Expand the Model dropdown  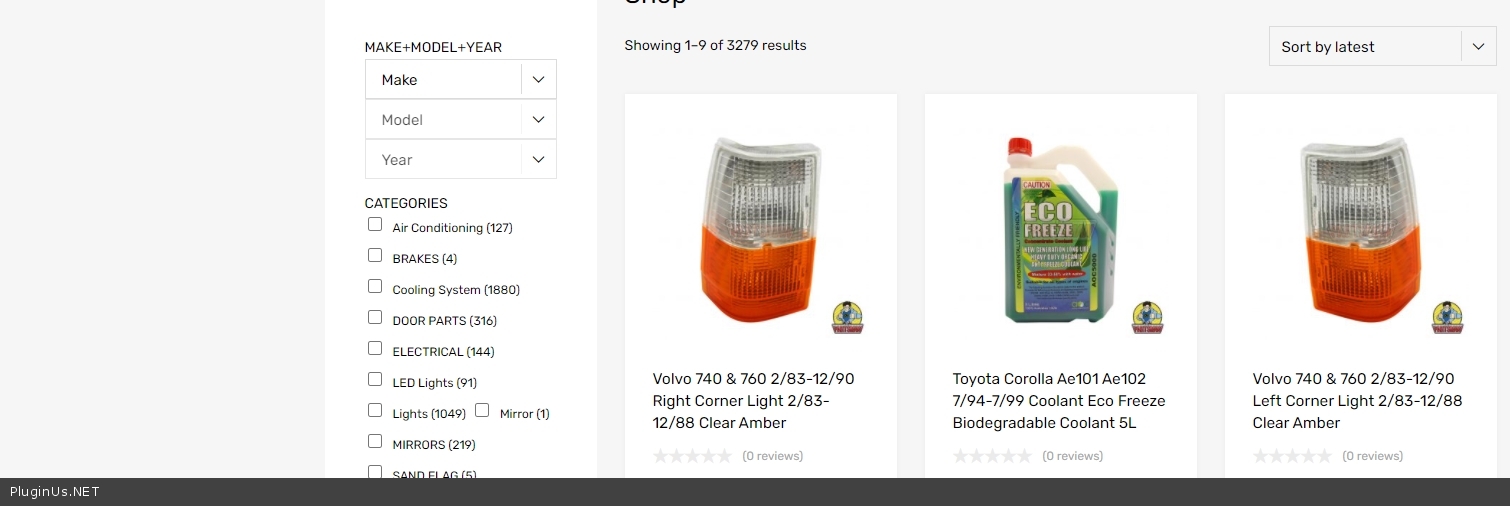click(x=460, y=120)
